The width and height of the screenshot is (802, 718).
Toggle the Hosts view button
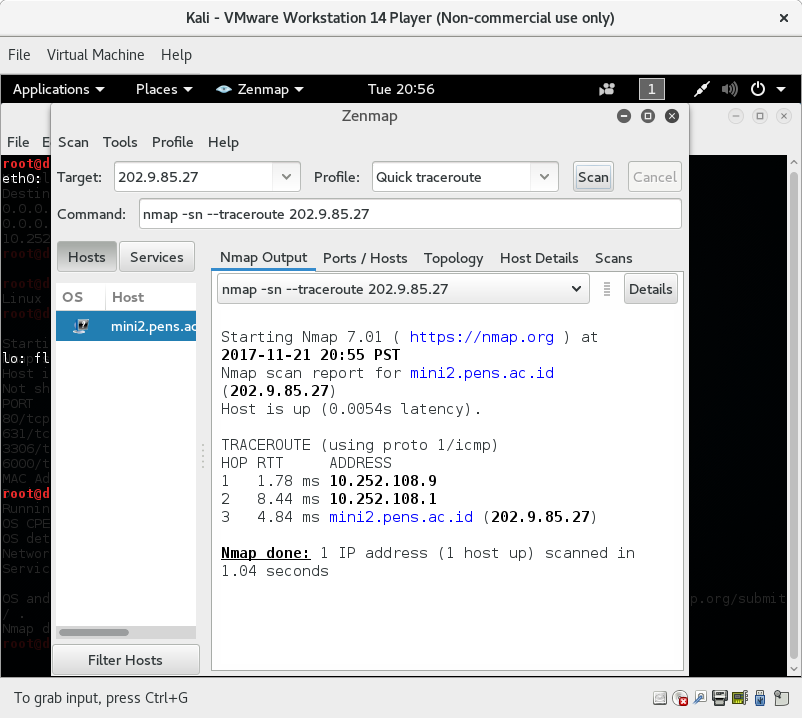point(86,257)
